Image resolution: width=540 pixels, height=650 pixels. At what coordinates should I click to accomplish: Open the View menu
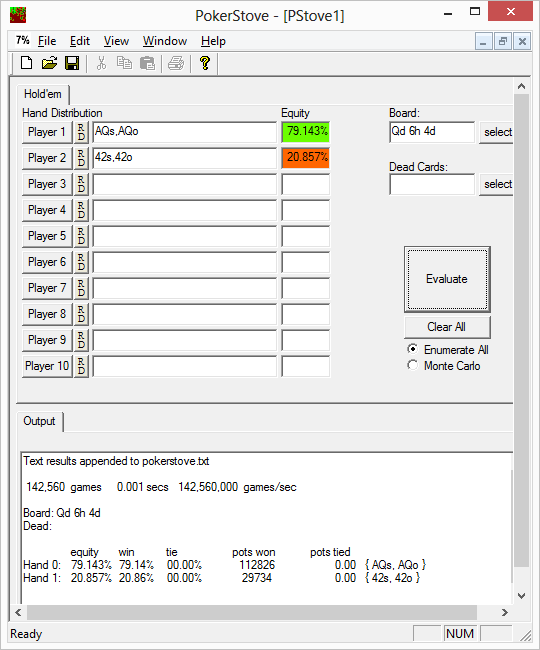[116, 41]
